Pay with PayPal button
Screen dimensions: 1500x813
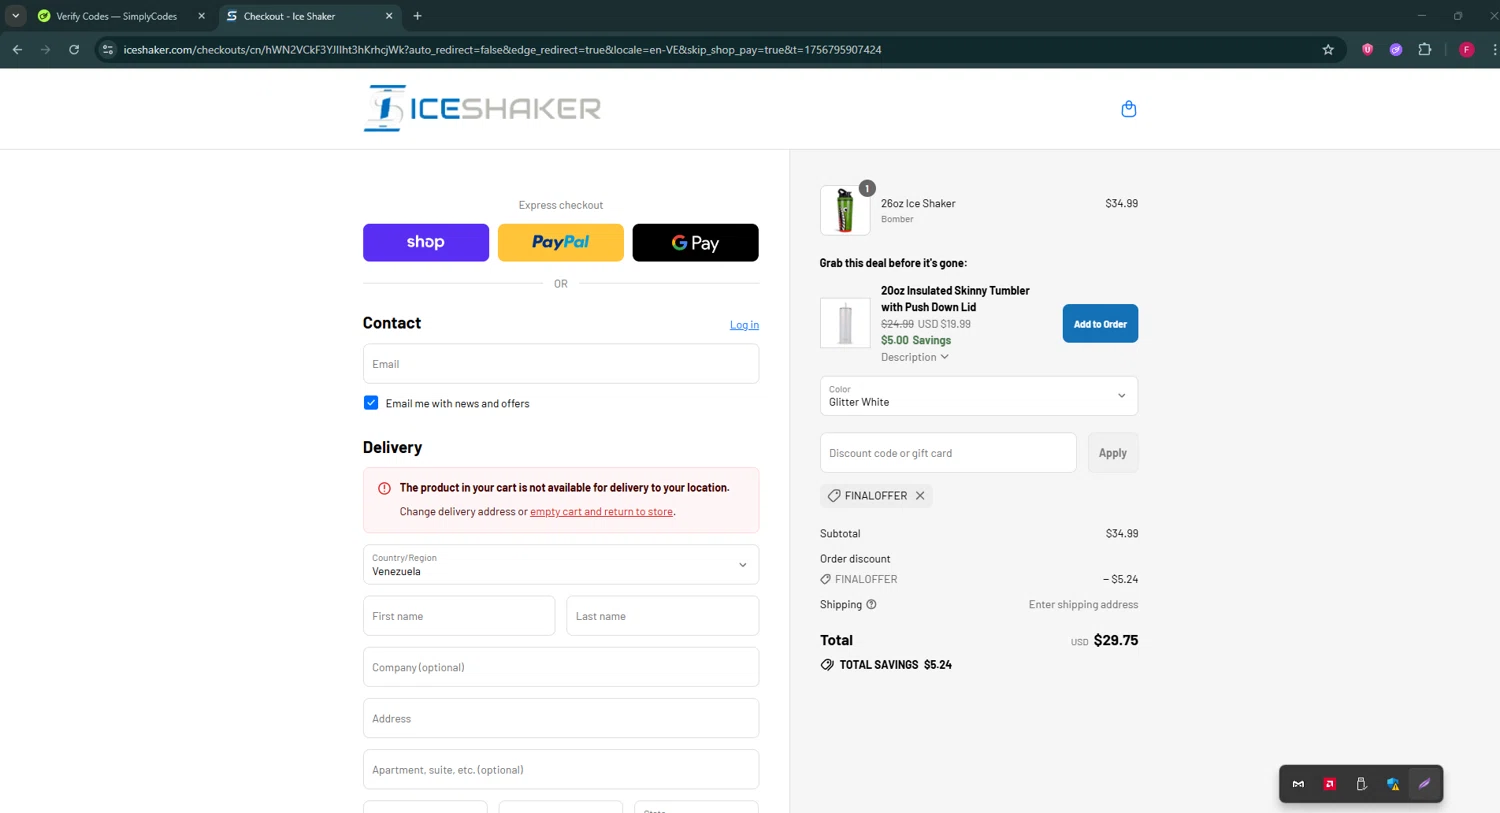coord(561,243)
